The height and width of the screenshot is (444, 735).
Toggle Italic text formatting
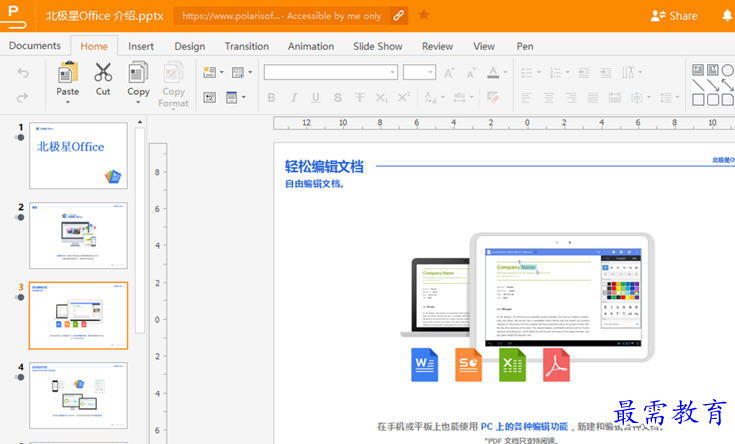point(294,98)
